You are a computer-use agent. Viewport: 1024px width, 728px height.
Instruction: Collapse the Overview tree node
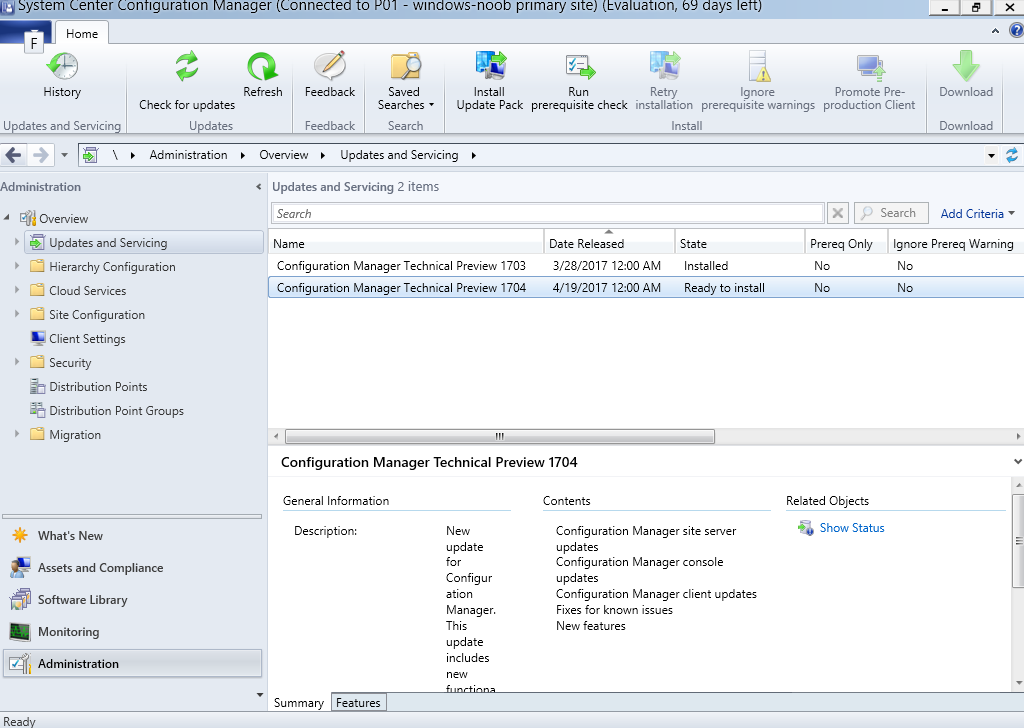(x=7, y=217)
